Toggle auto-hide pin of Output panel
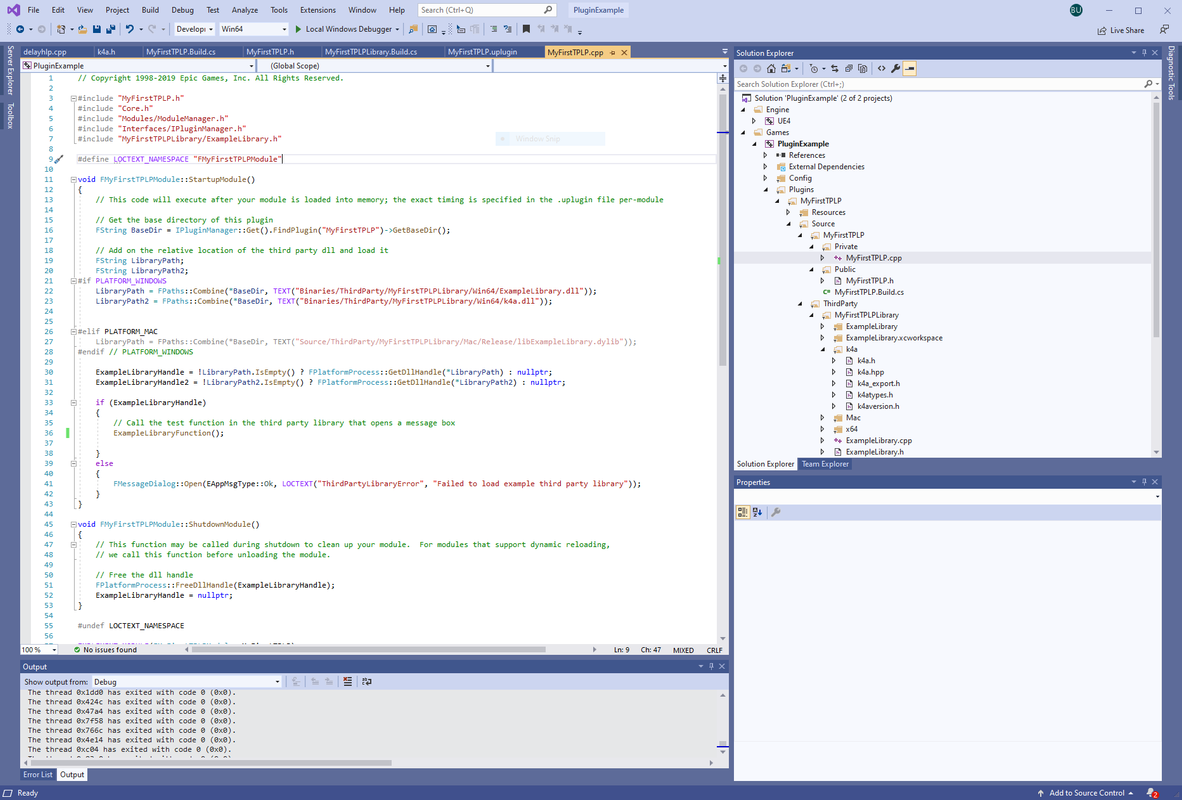The height and width of the screenshot is (800, 1182). click(x=711, y=667)
